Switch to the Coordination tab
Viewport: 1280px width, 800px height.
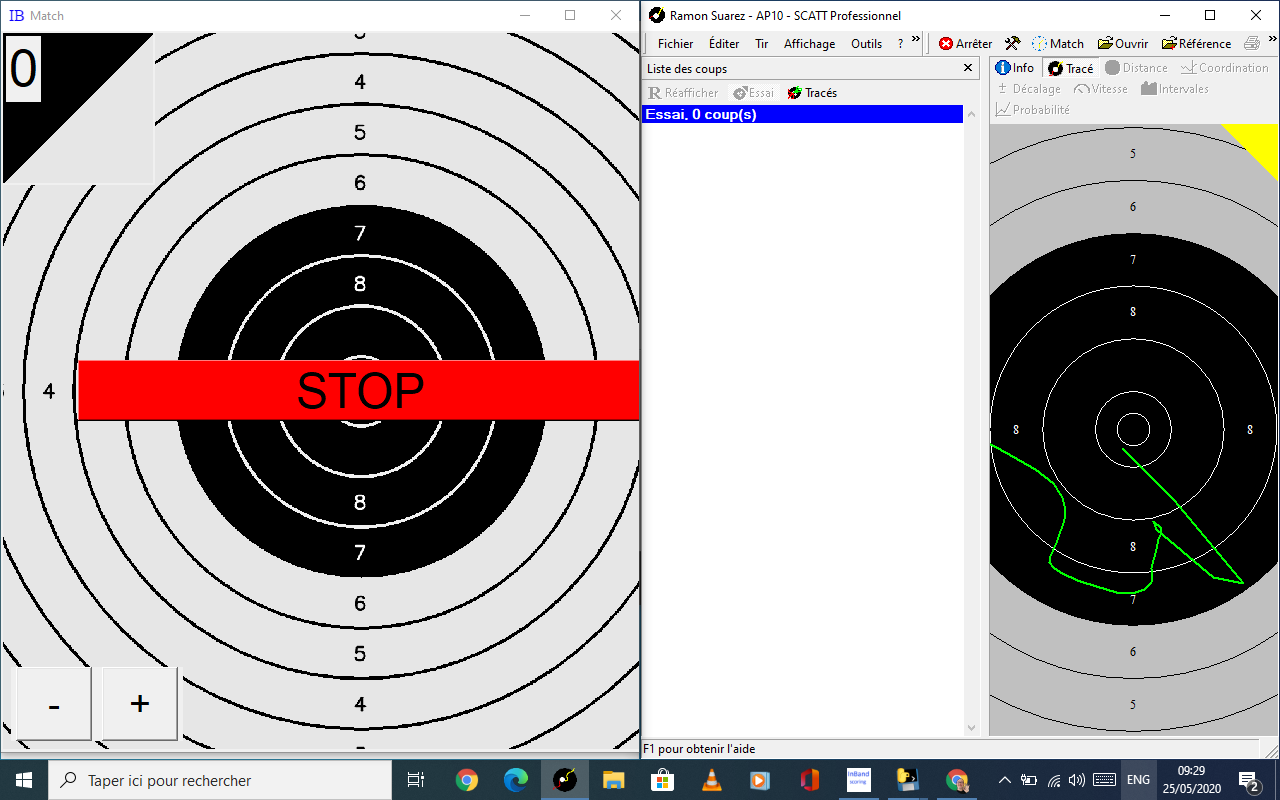click(x=1224, y=68)
